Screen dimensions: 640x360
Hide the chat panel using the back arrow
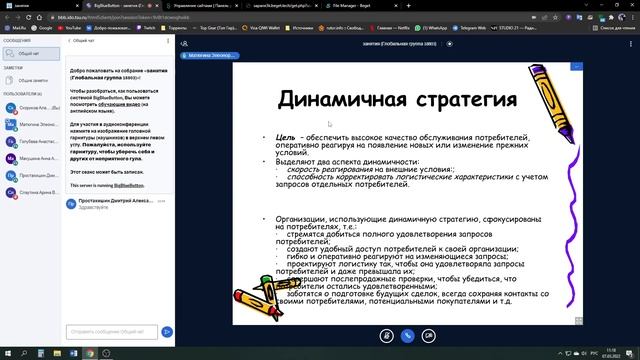[x=69, y=40]
